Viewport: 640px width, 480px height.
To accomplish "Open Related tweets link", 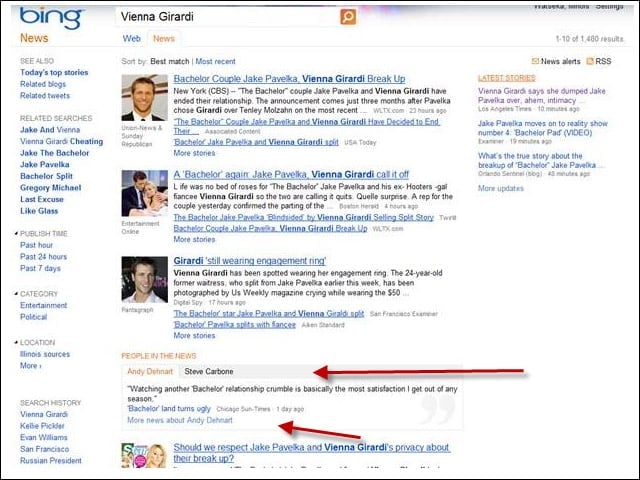I will (45, 96).
